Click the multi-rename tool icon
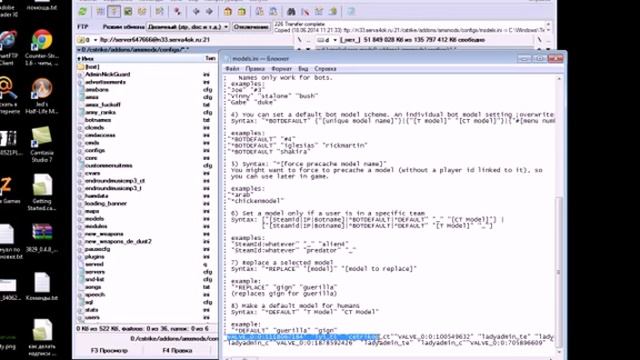The height and width of the screenshot is (360, 640). pyautogui.click(x=305, y=11)
